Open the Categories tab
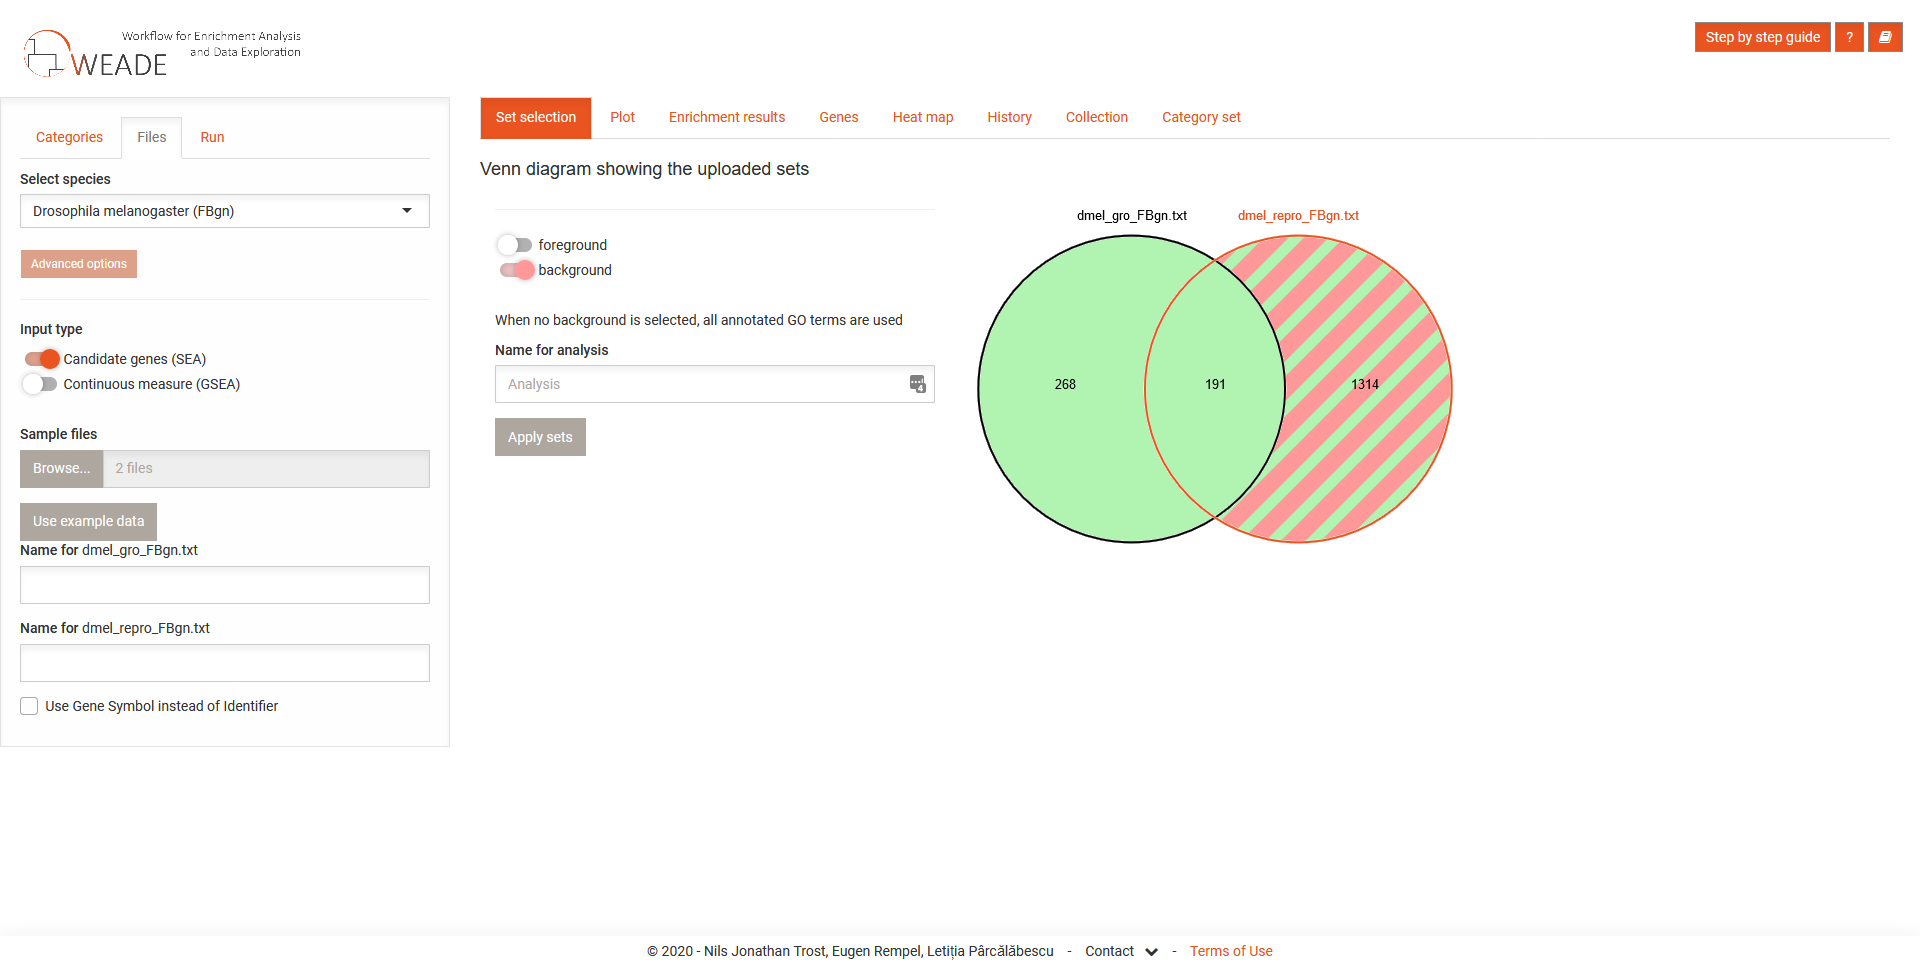The height and width of the screenshot is (966, 1920). click(69, 137)
